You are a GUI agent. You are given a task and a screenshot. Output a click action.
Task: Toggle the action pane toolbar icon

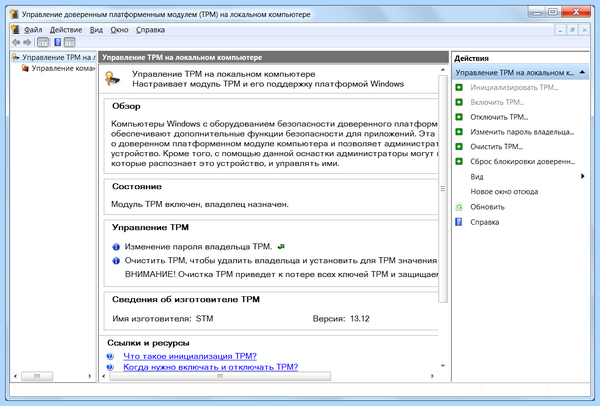click(70, 42)
